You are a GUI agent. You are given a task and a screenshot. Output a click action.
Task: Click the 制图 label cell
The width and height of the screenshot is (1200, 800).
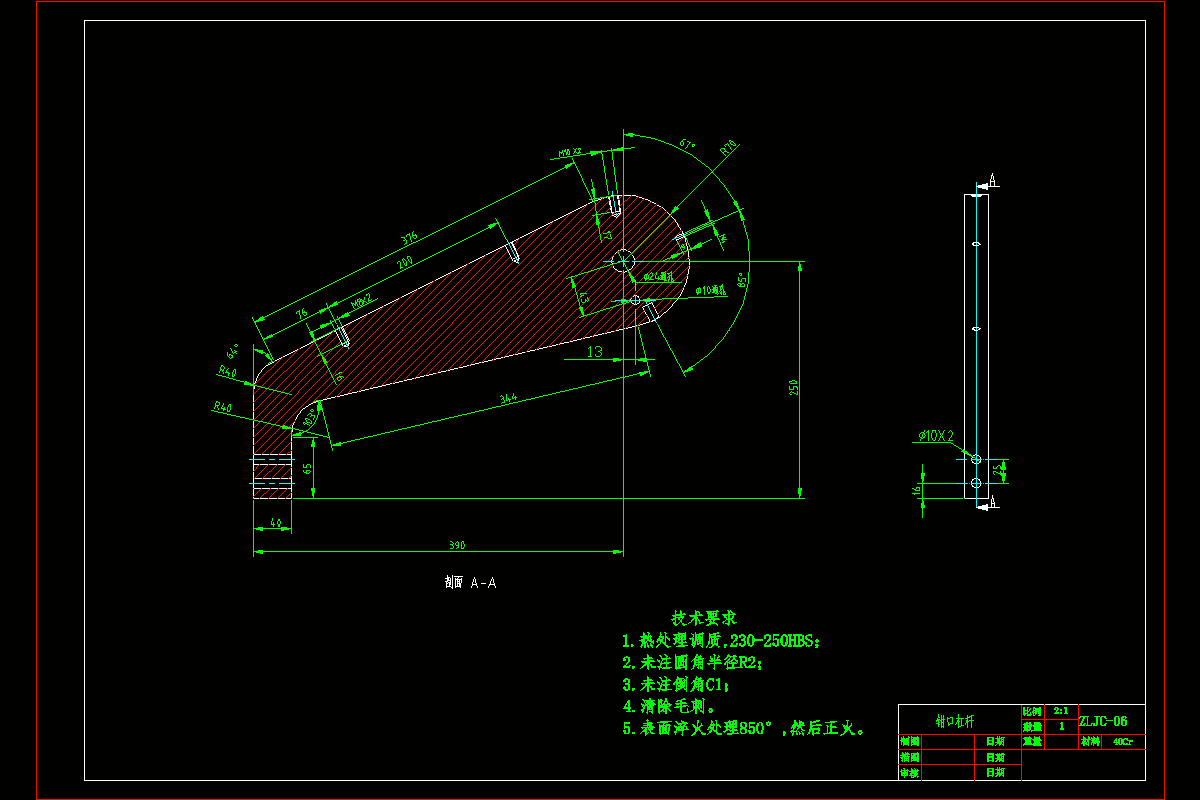pyautogui.click(x=910, y=742)
